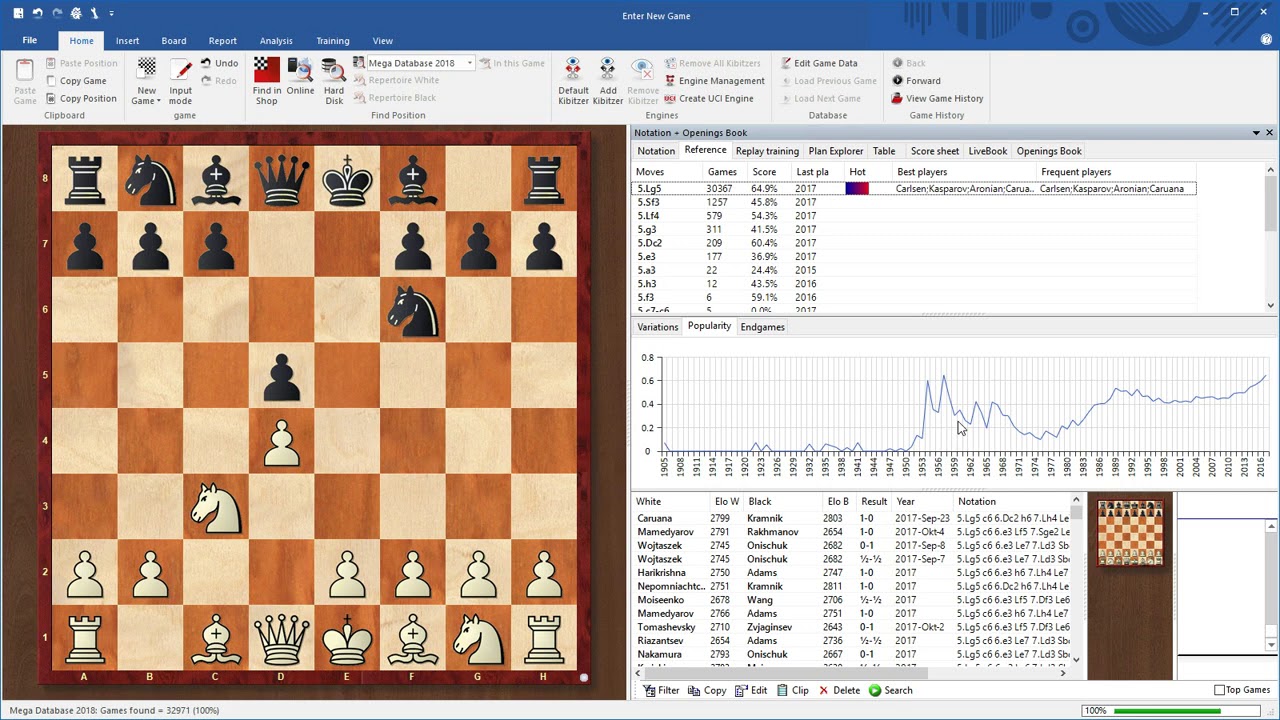Open the quick access toolbar customize arrow
This screenshot has width=1280, height=720.
coord(111,14)
